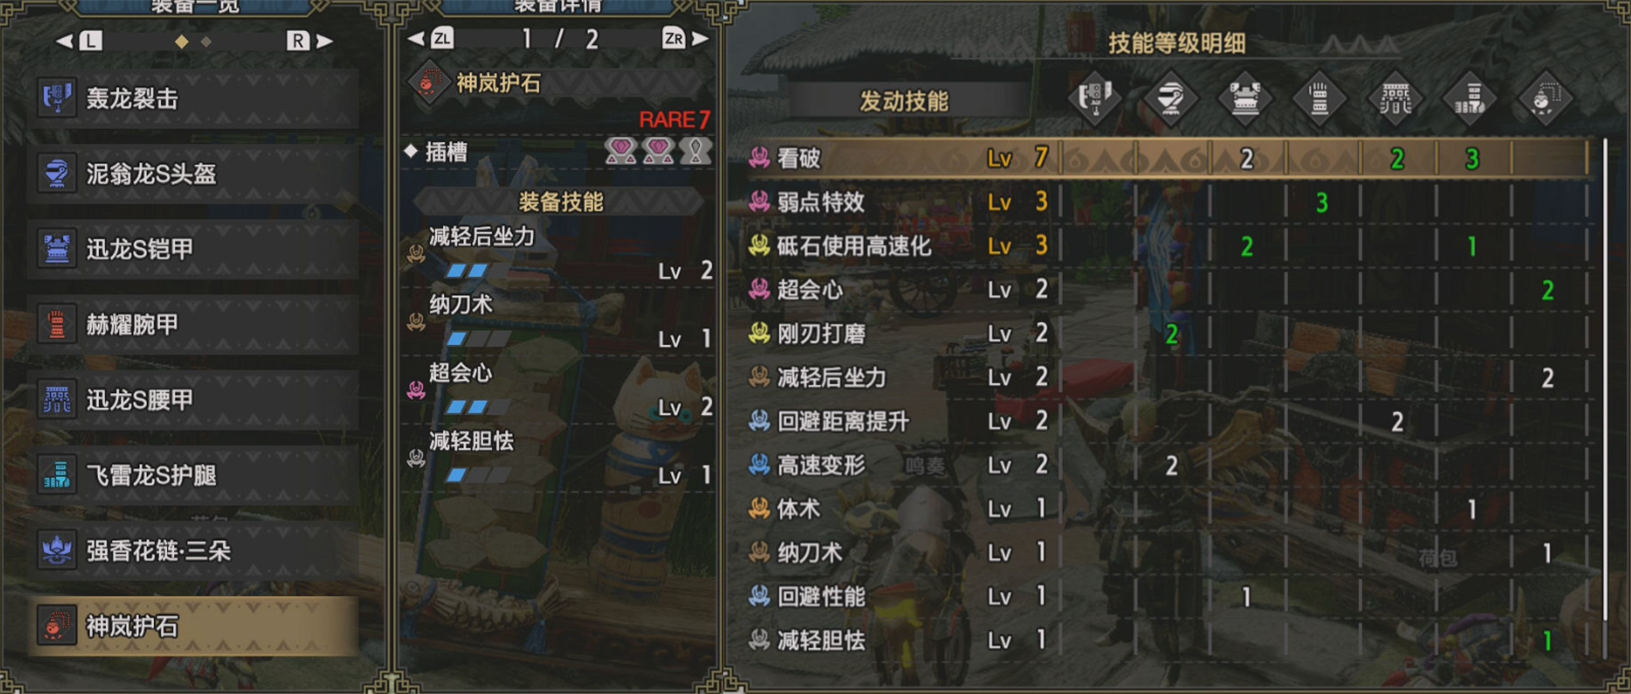
Task: Go to the next equipment list page with R
Action: 308,41
